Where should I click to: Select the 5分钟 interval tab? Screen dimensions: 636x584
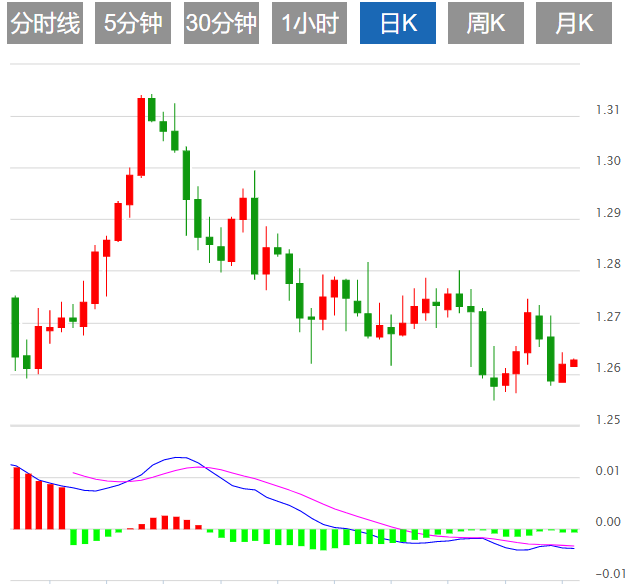(133, 23)
